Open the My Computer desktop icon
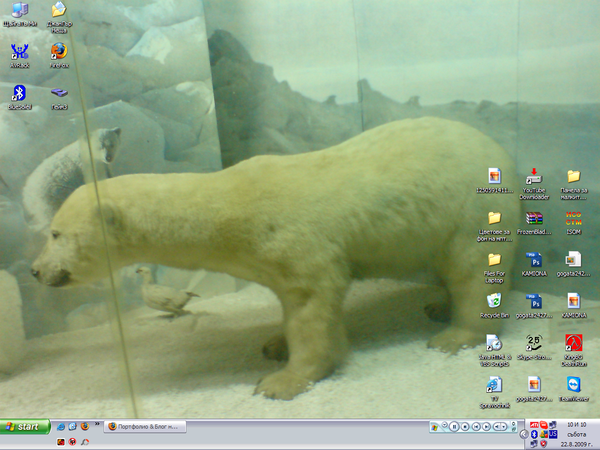600x450 pixels. (x=20, y=15)
